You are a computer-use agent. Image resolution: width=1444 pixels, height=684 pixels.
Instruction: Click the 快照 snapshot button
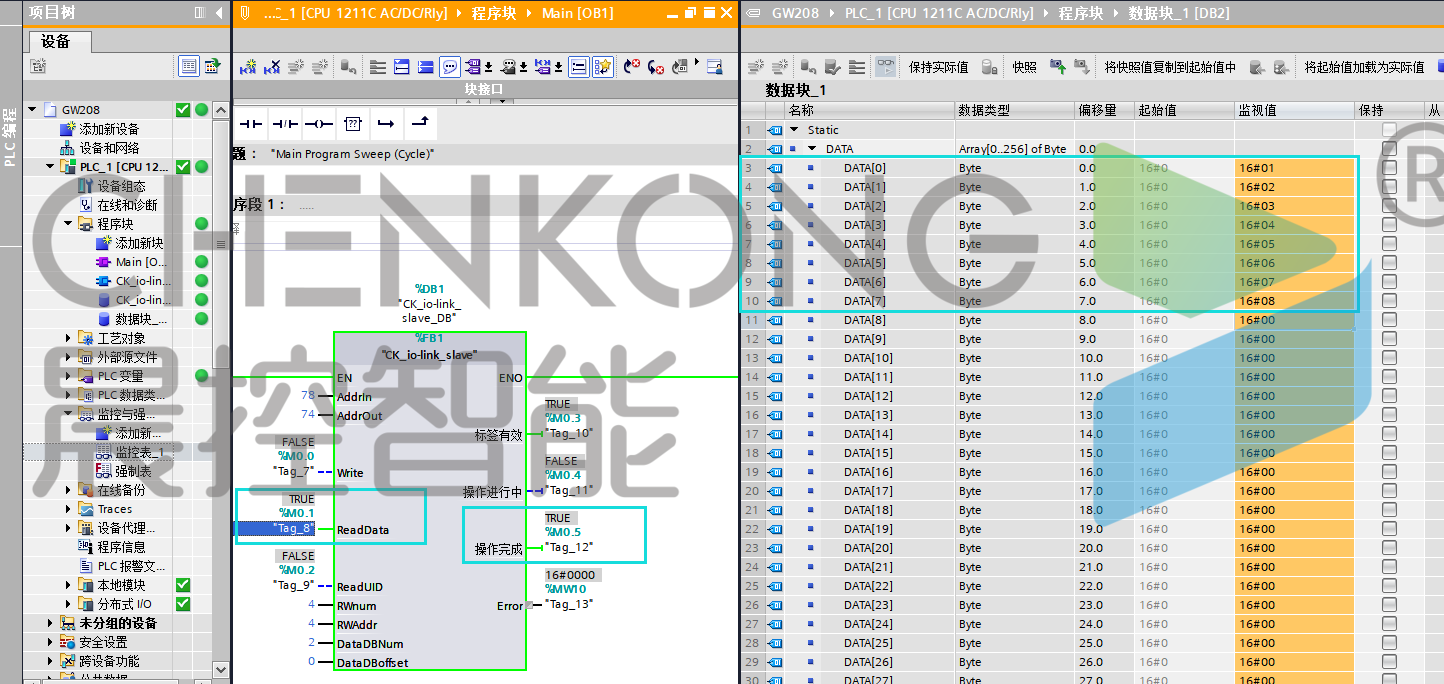pyautogui.click(x=1024, y=67)
